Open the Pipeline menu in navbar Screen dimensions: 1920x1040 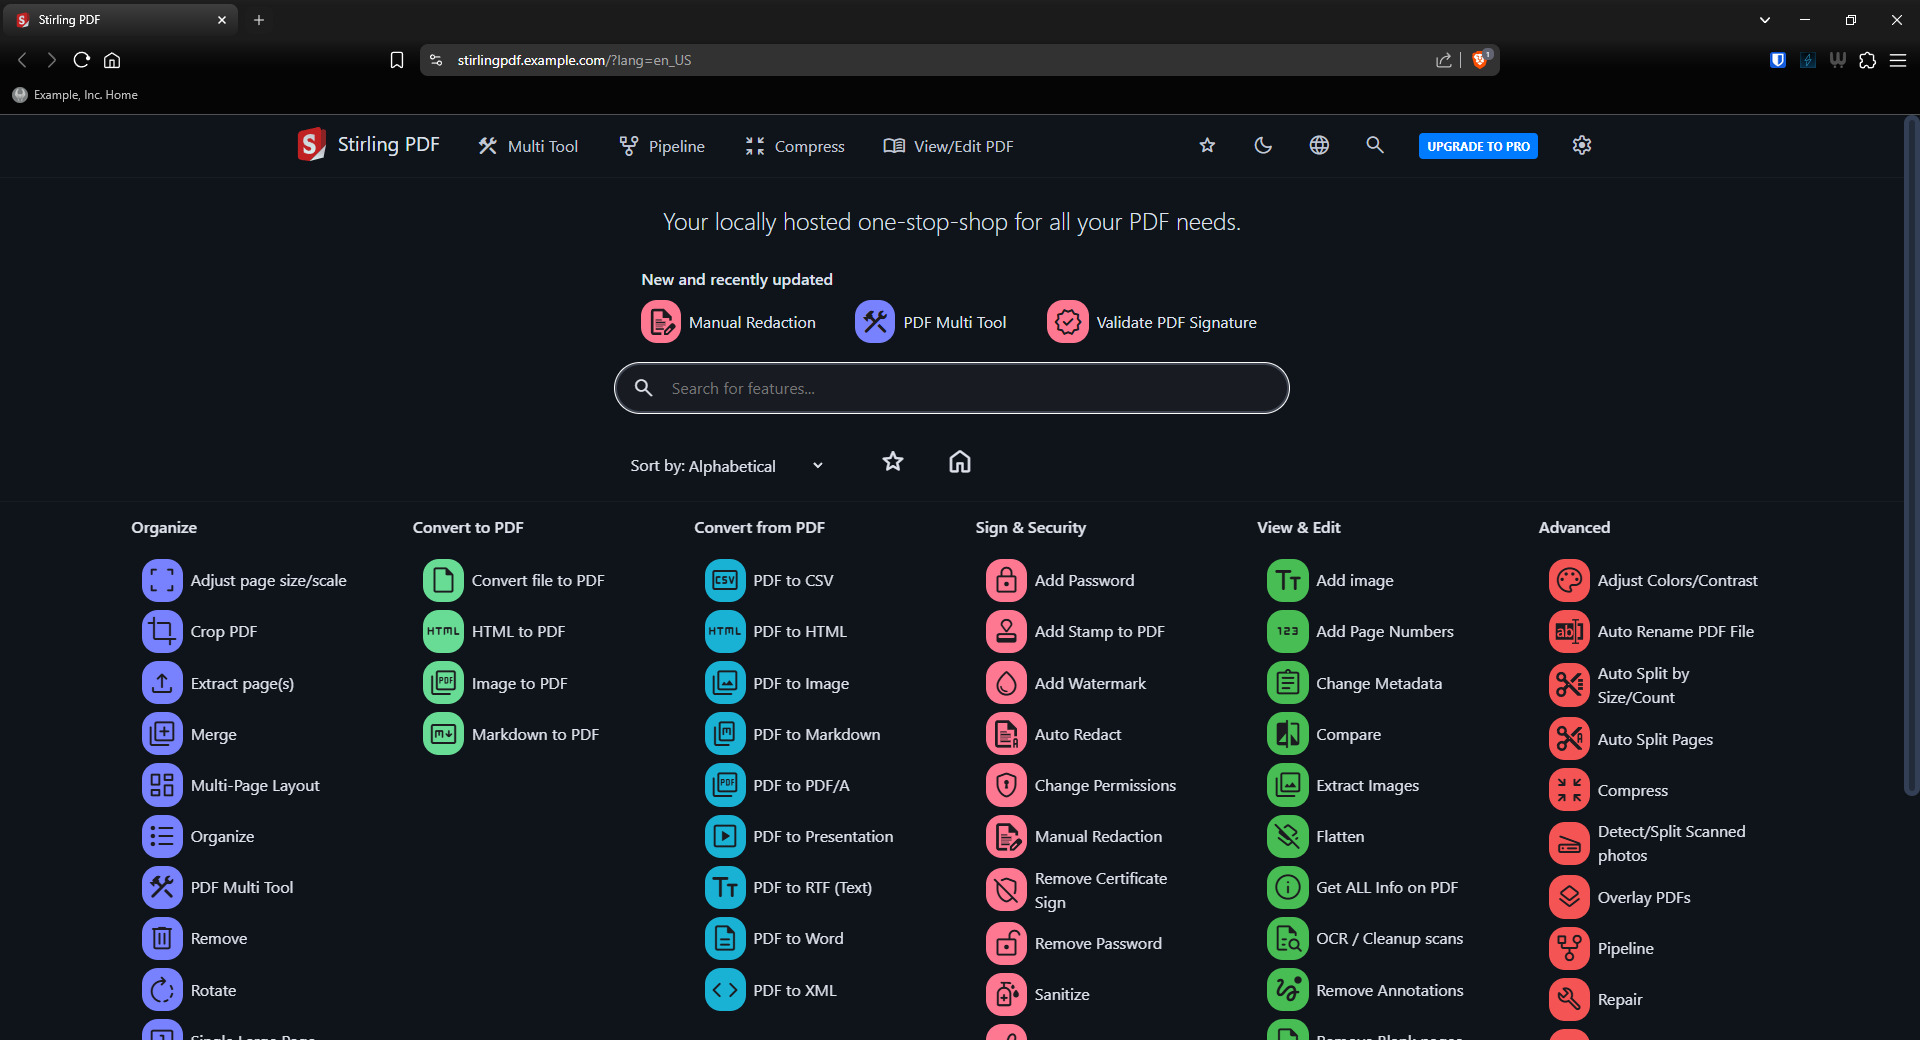[662, 146]
